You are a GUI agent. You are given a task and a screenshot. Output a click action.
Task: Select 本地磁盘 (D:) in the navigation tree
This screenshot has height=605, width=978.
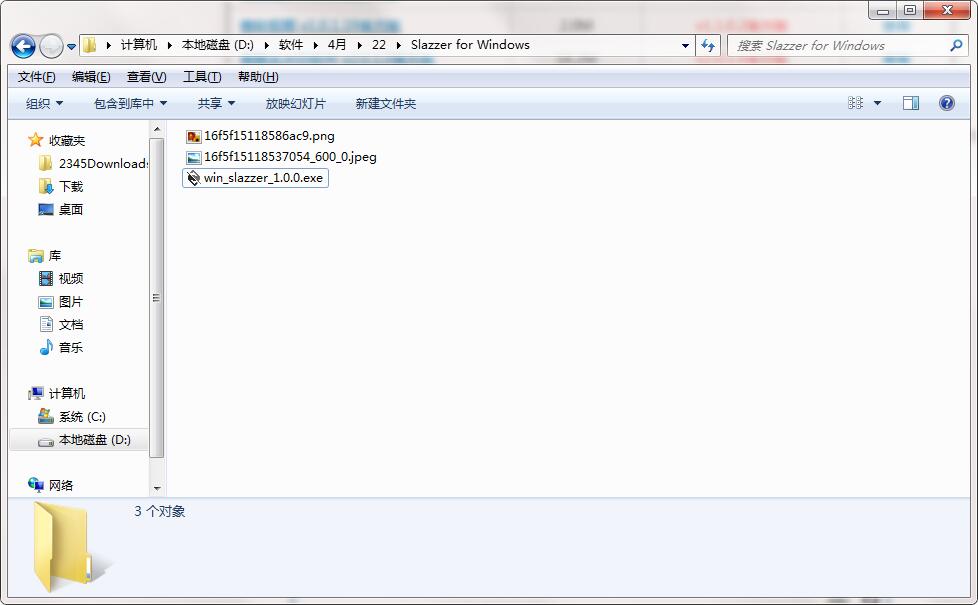point(94,440)
